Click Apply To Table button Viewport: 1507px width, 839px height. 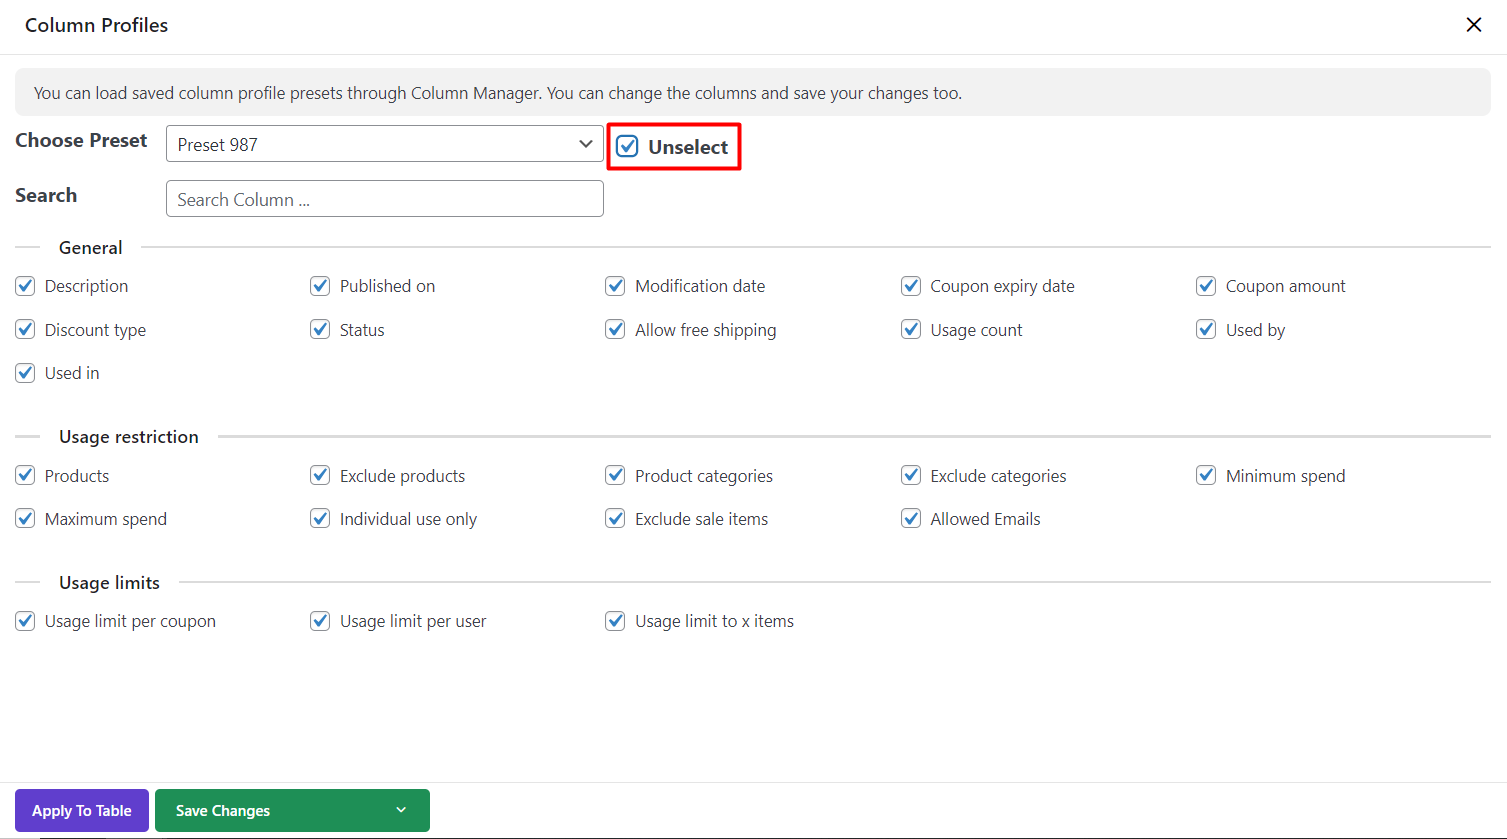click(82, 810)
